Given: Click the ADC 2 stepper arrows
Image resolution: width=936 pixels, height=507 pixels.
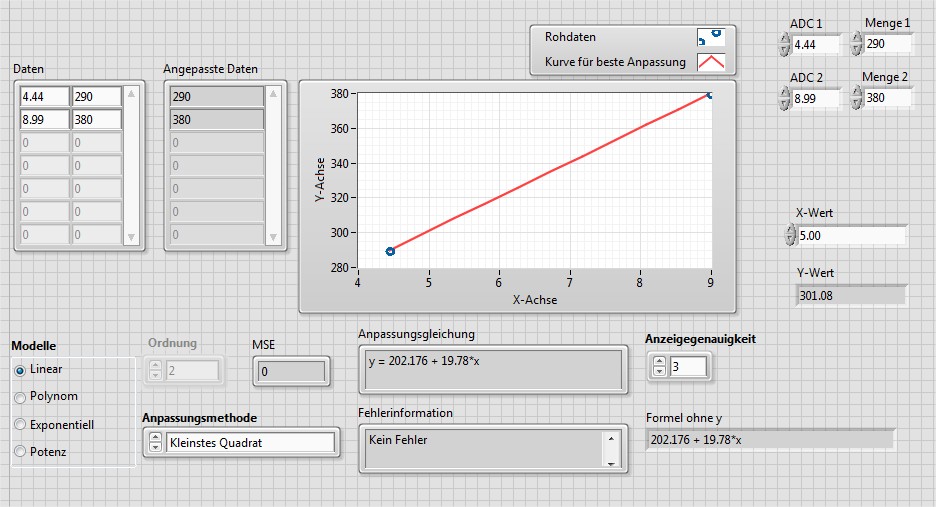Looking at the screenshot, I should pos(784,99).
